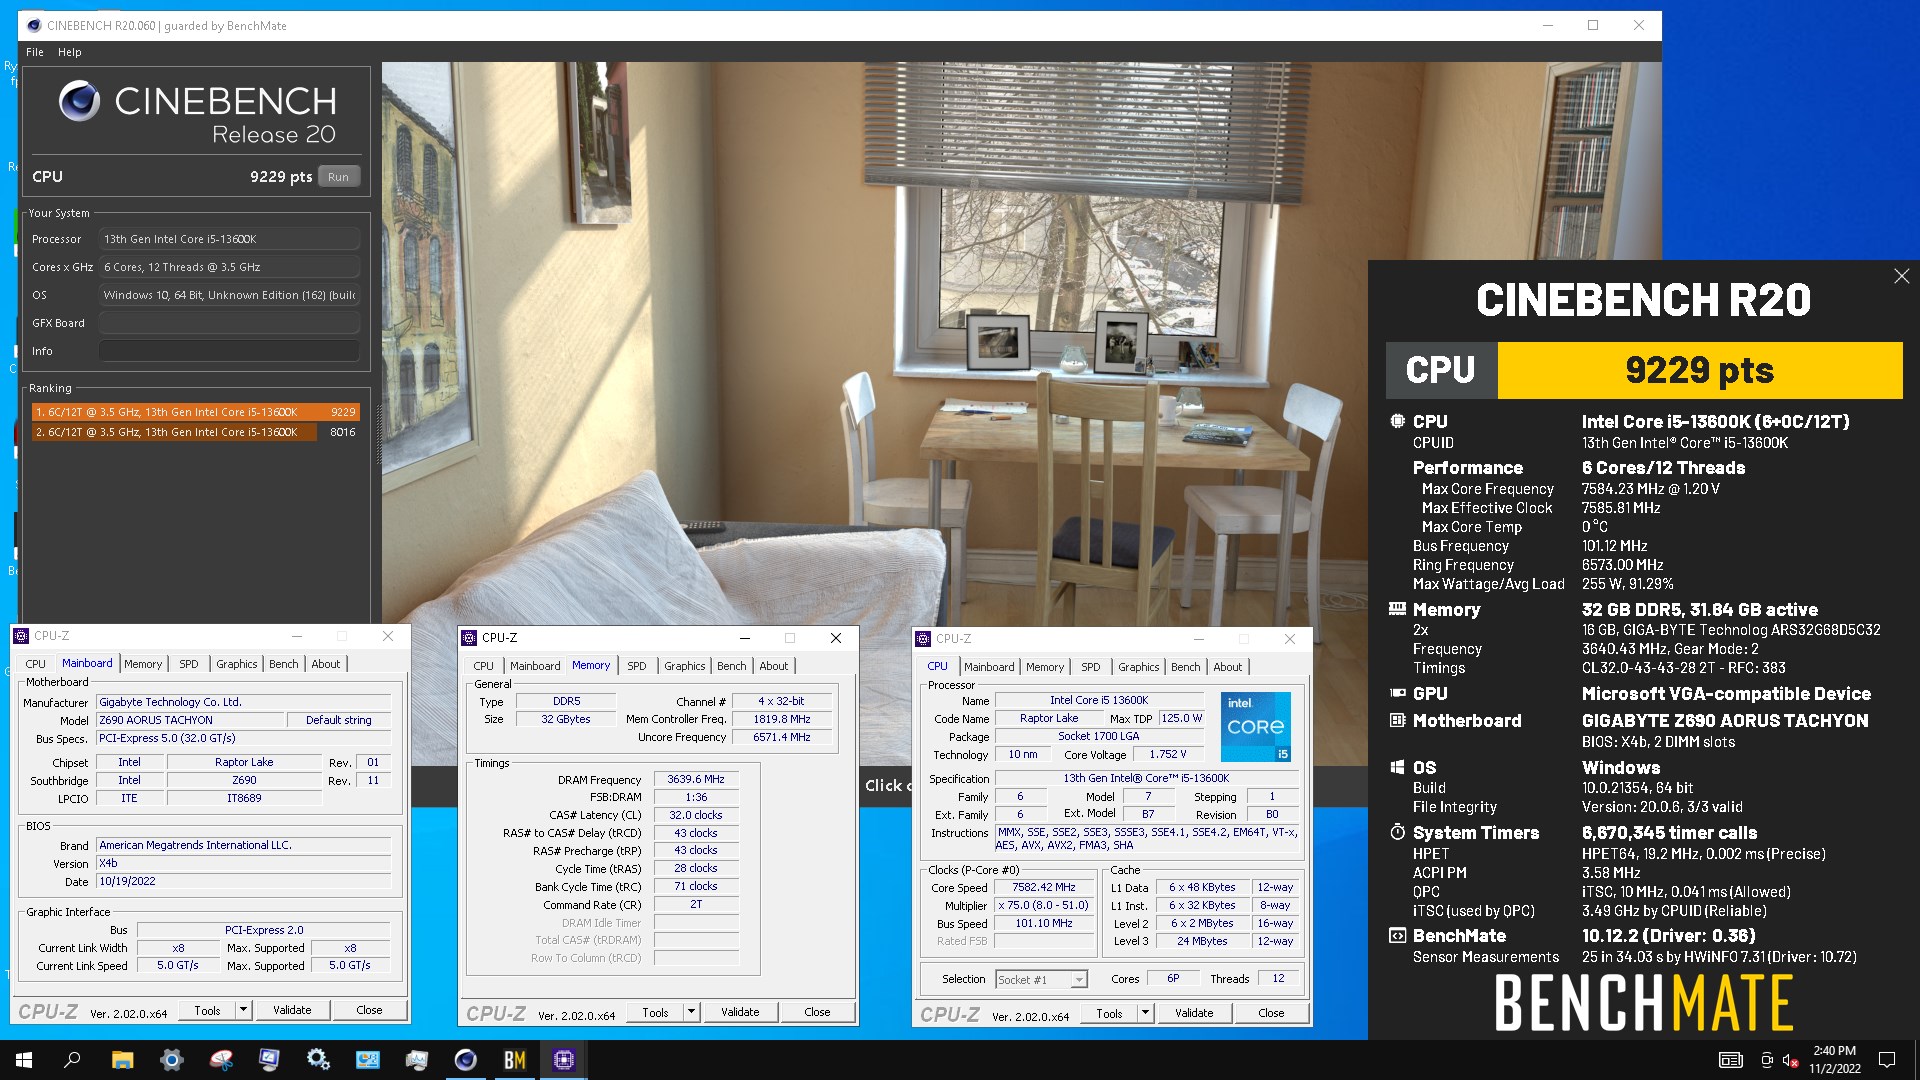This screenshot has height=1080, width=1920.
Task: Click the Uncore Frequency value 6571.4 MHz
Action: [782, 737]
